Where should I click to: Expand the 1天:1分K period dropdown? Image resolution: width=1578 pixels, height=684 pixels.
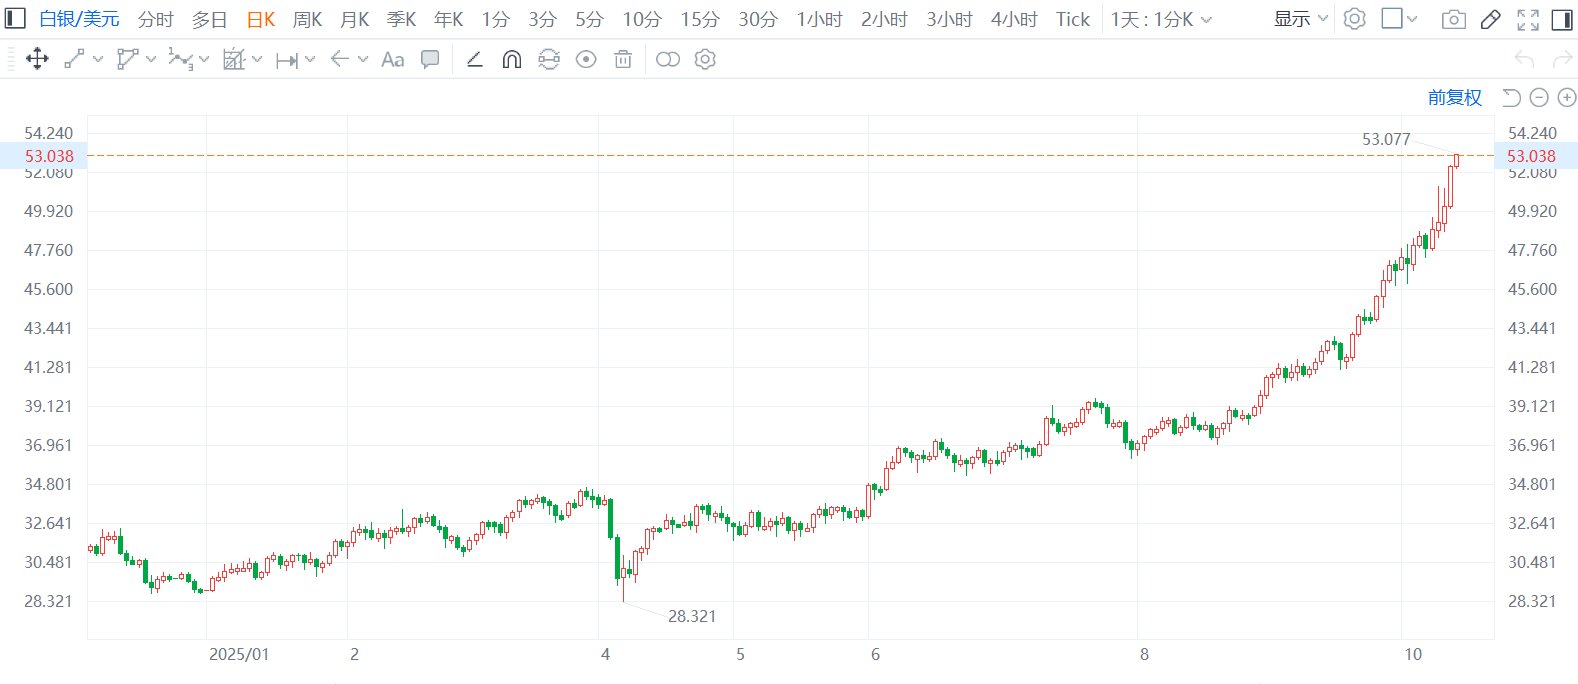1161,19
